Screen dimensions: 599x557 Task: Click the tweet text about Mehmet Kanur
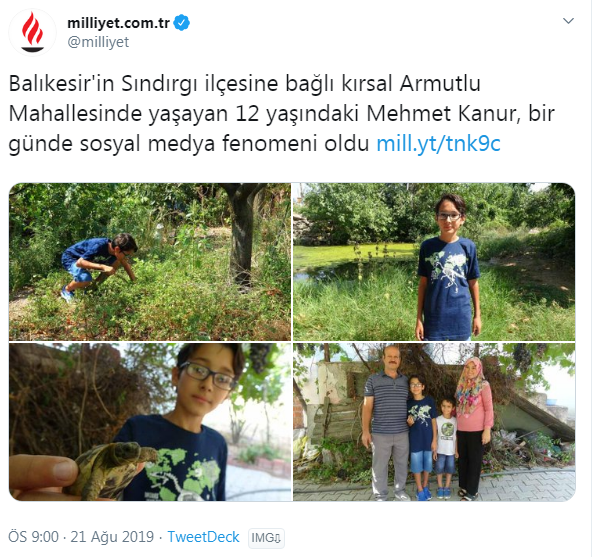click(x=281, y=113)
